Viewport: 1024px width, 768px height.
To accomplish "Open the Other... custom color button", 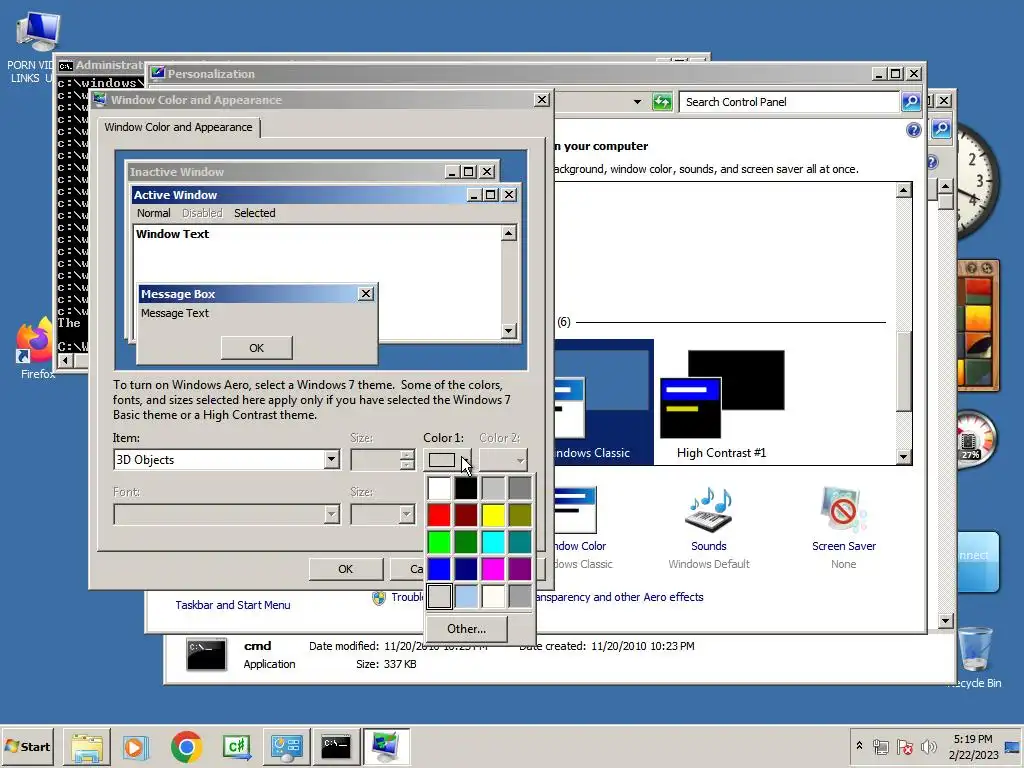I will (x=466, y=629).
